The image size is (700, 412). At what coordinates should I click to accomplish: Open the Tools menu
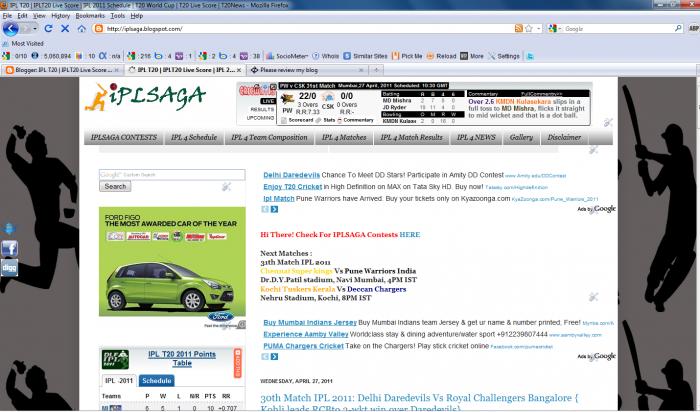click(117, 16)
